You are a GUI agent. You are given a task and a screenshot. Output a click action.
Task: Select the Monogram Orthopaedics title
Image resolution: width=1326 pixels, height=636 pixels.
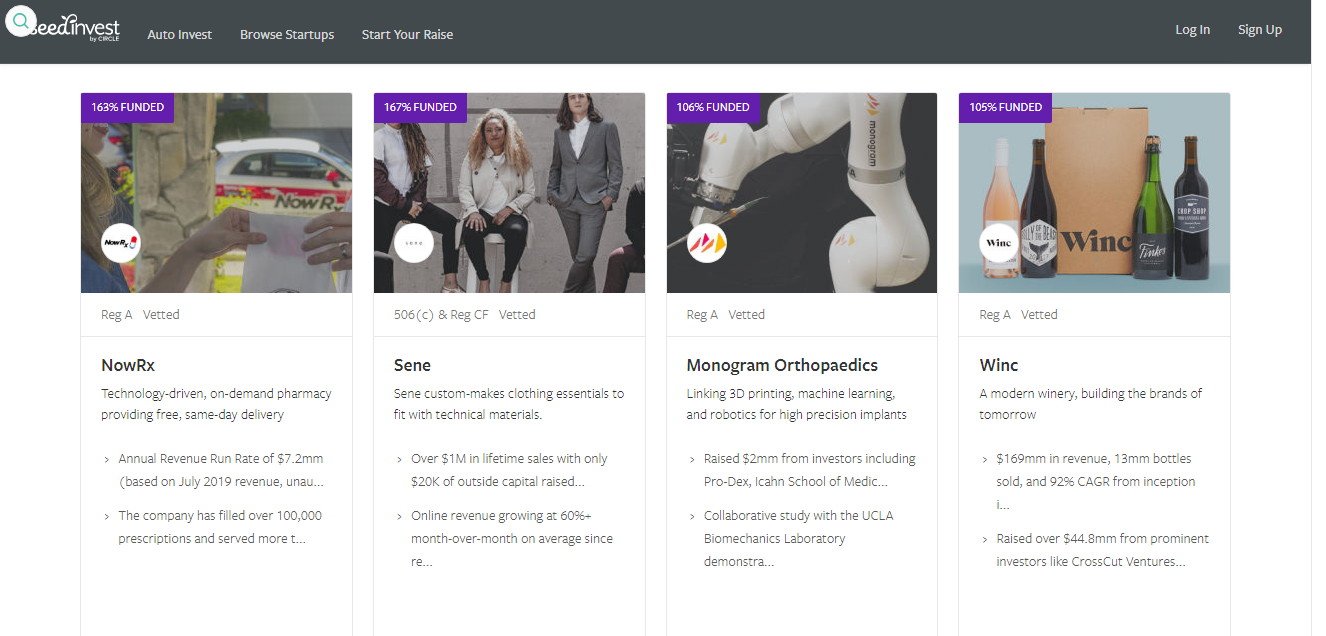782,365
